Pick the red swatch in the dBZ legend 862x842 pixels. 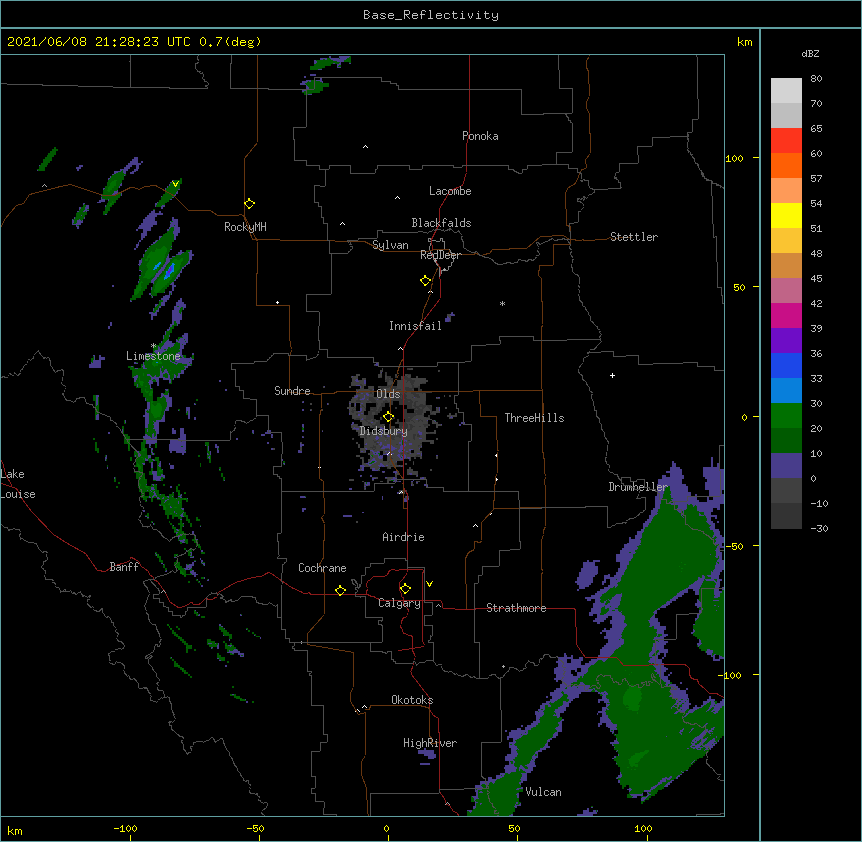pyautogui.click(x=786, y=140)
